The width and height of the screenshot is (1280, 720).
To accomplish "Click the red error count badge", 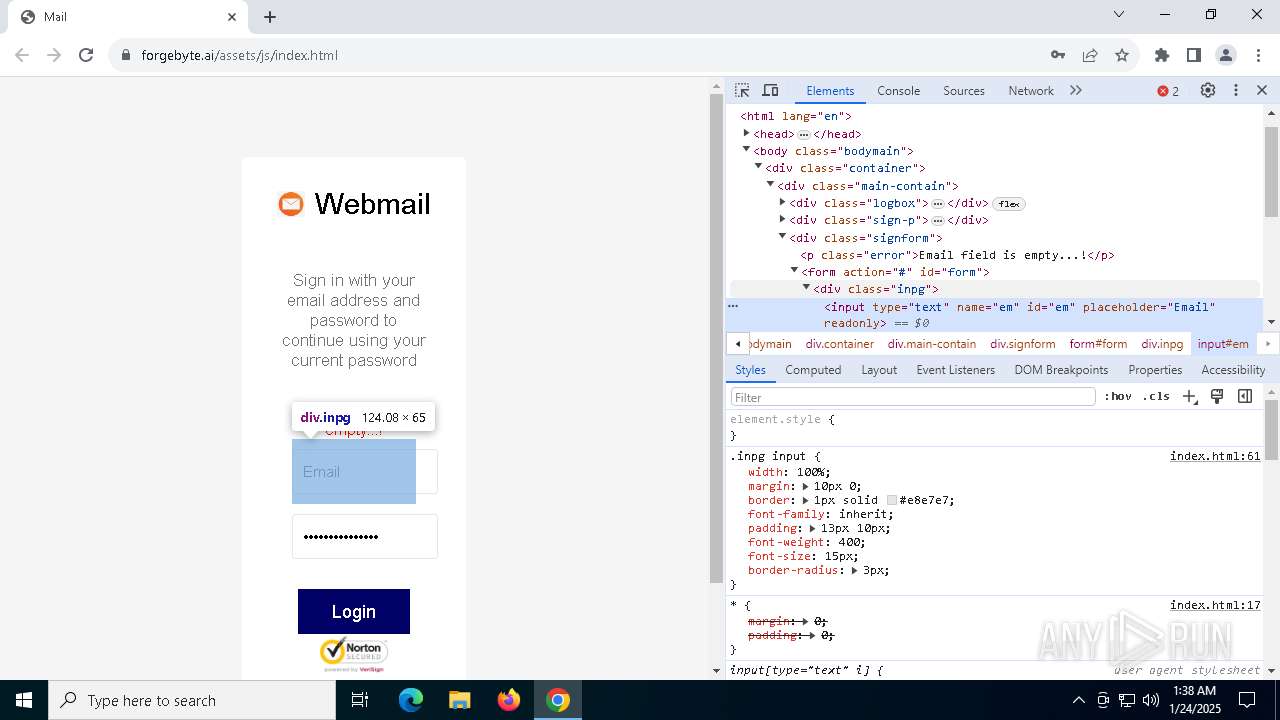I will 1168,91.
